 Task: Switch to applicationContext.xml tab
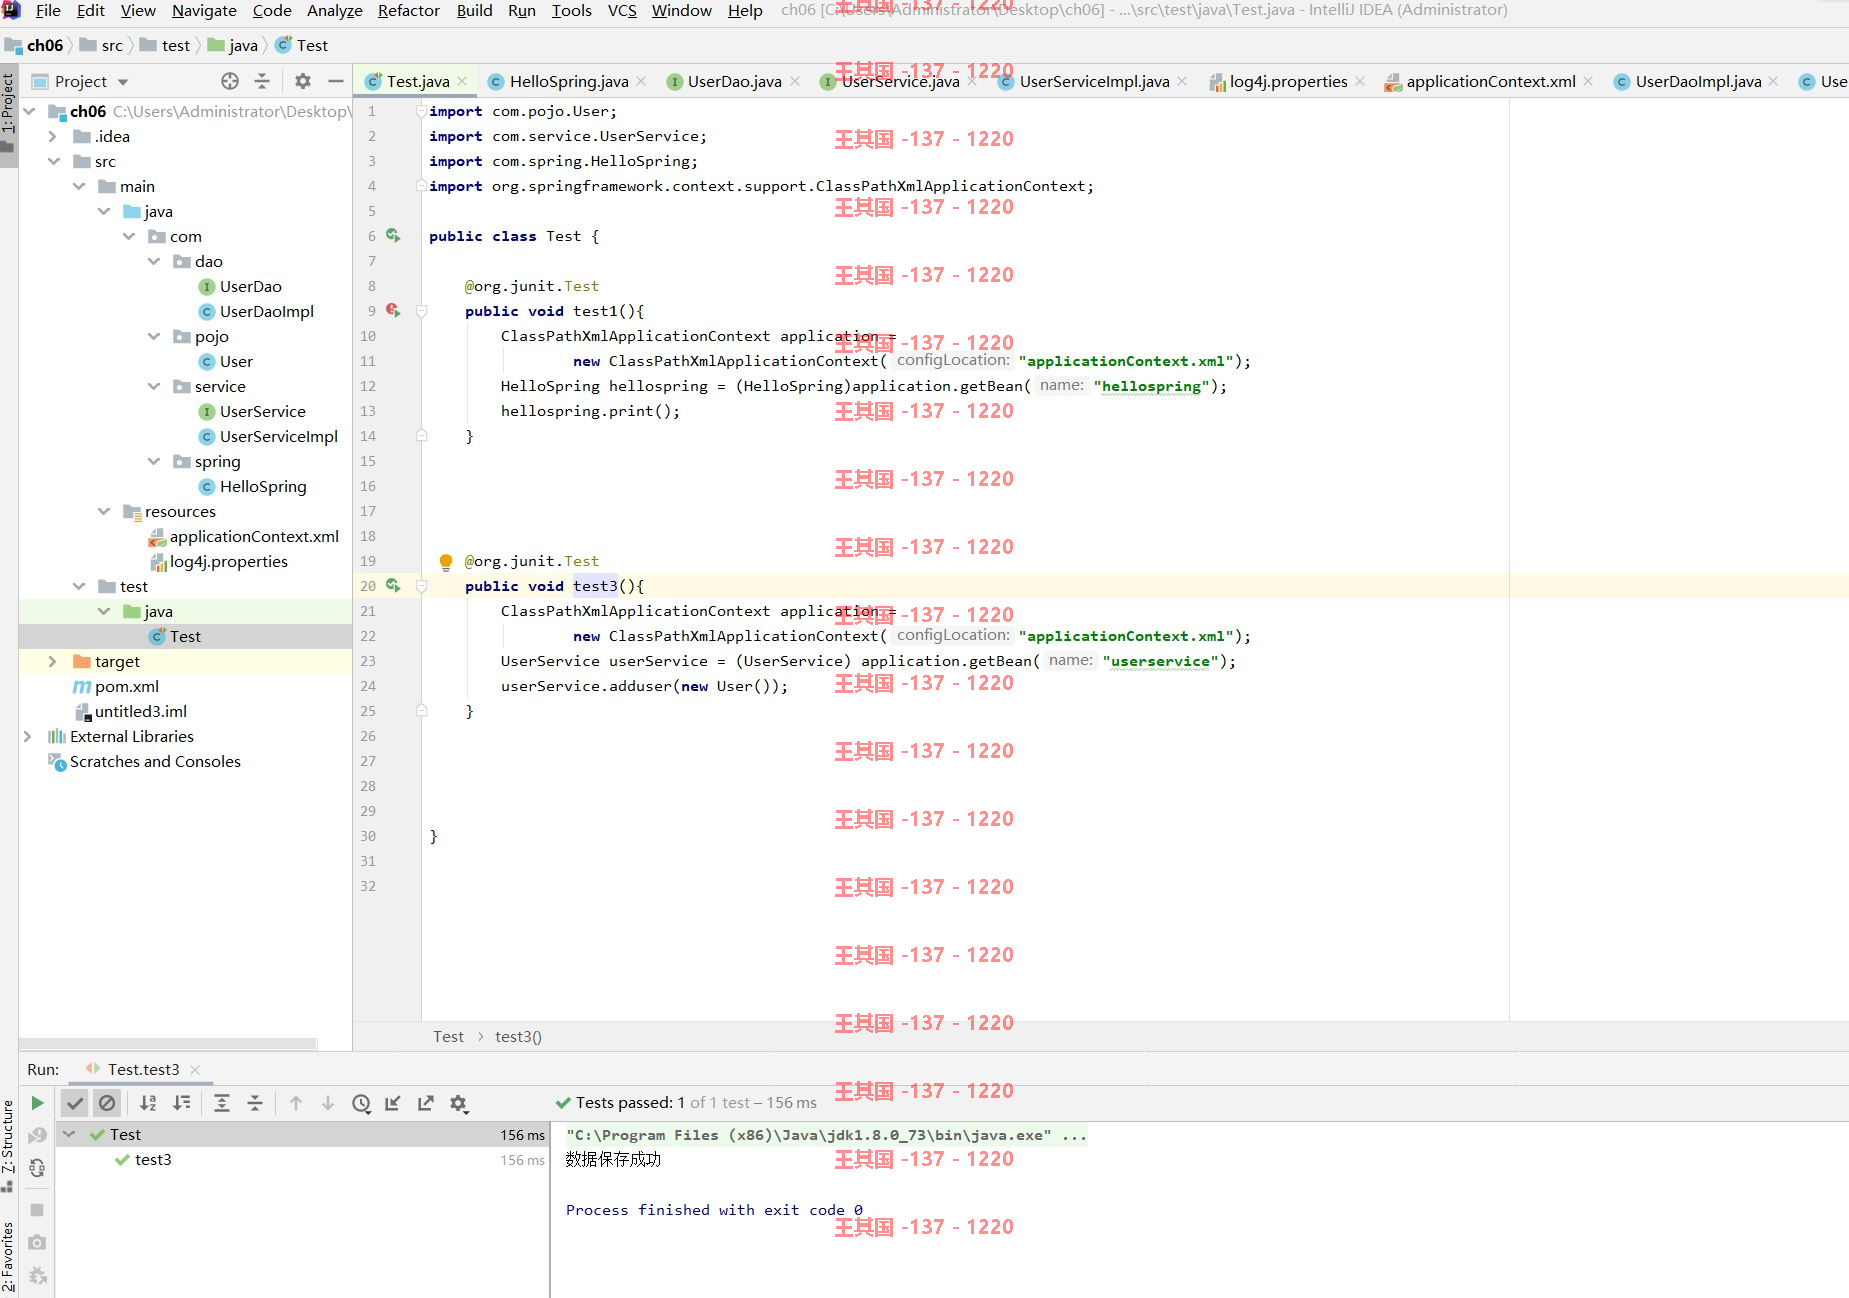pos(1490,81)
